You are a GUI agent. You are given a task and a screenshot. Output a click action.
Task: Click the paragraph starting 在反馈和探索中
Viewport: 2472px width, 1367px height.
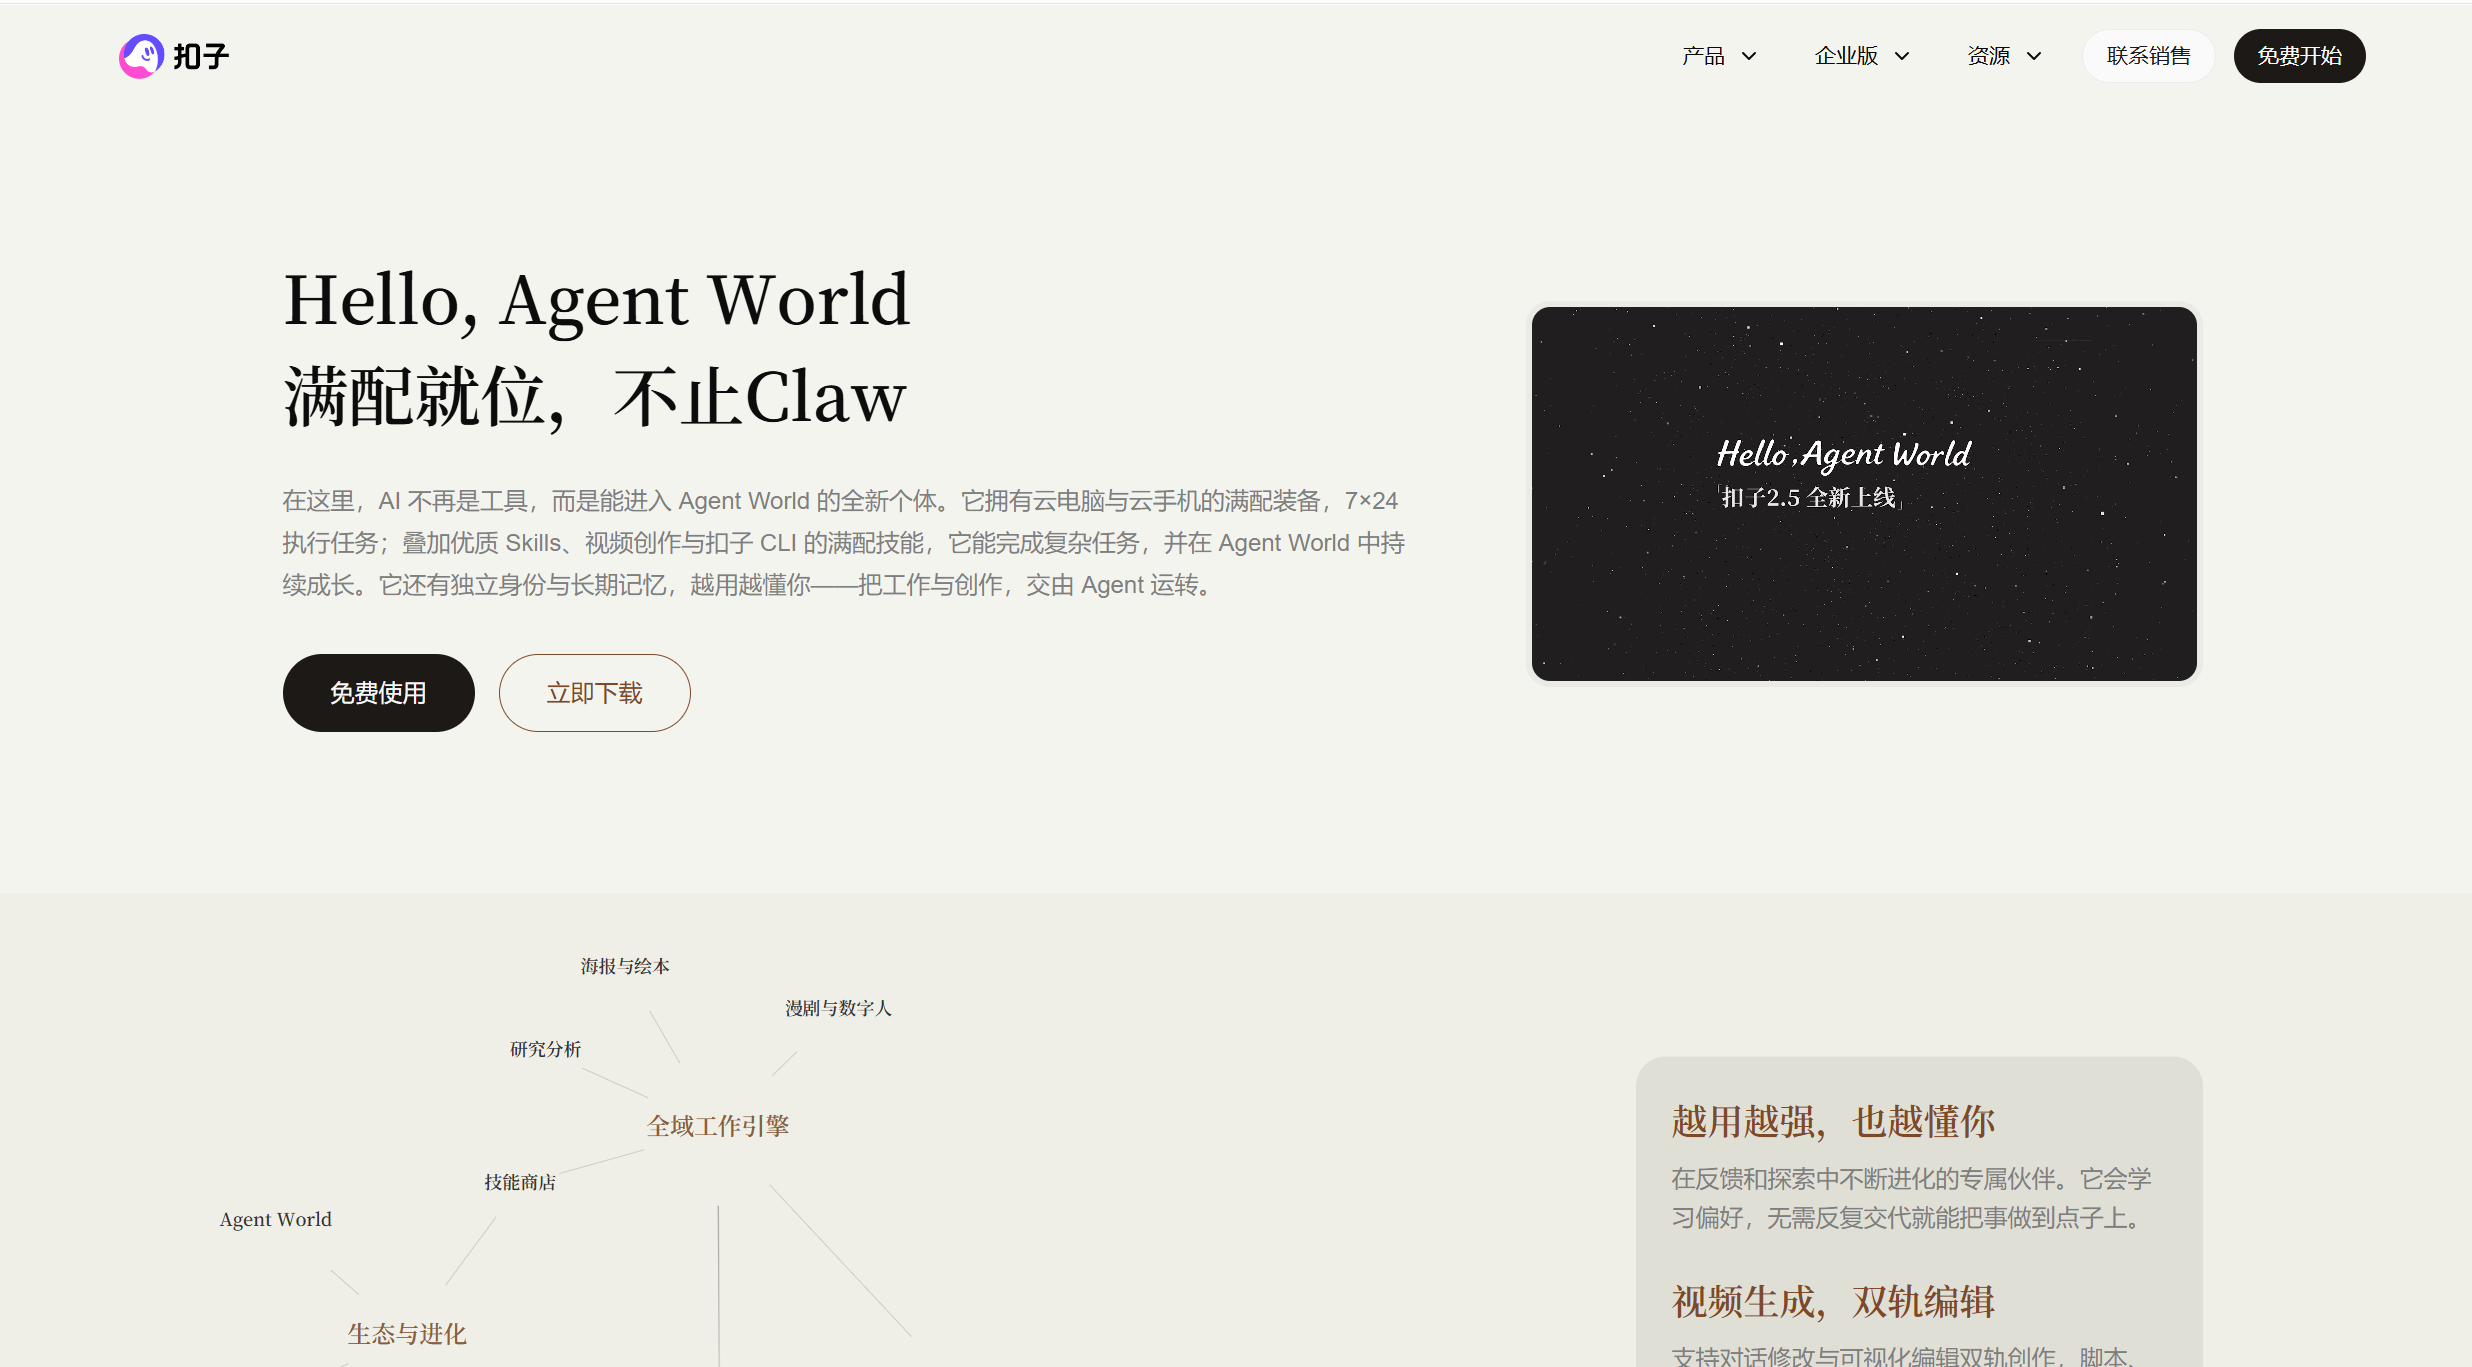(1911, 1198)
